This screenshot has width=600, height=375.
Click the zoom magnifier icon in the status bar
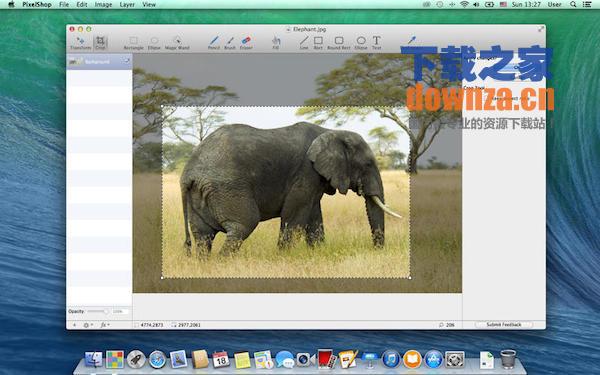441,325
